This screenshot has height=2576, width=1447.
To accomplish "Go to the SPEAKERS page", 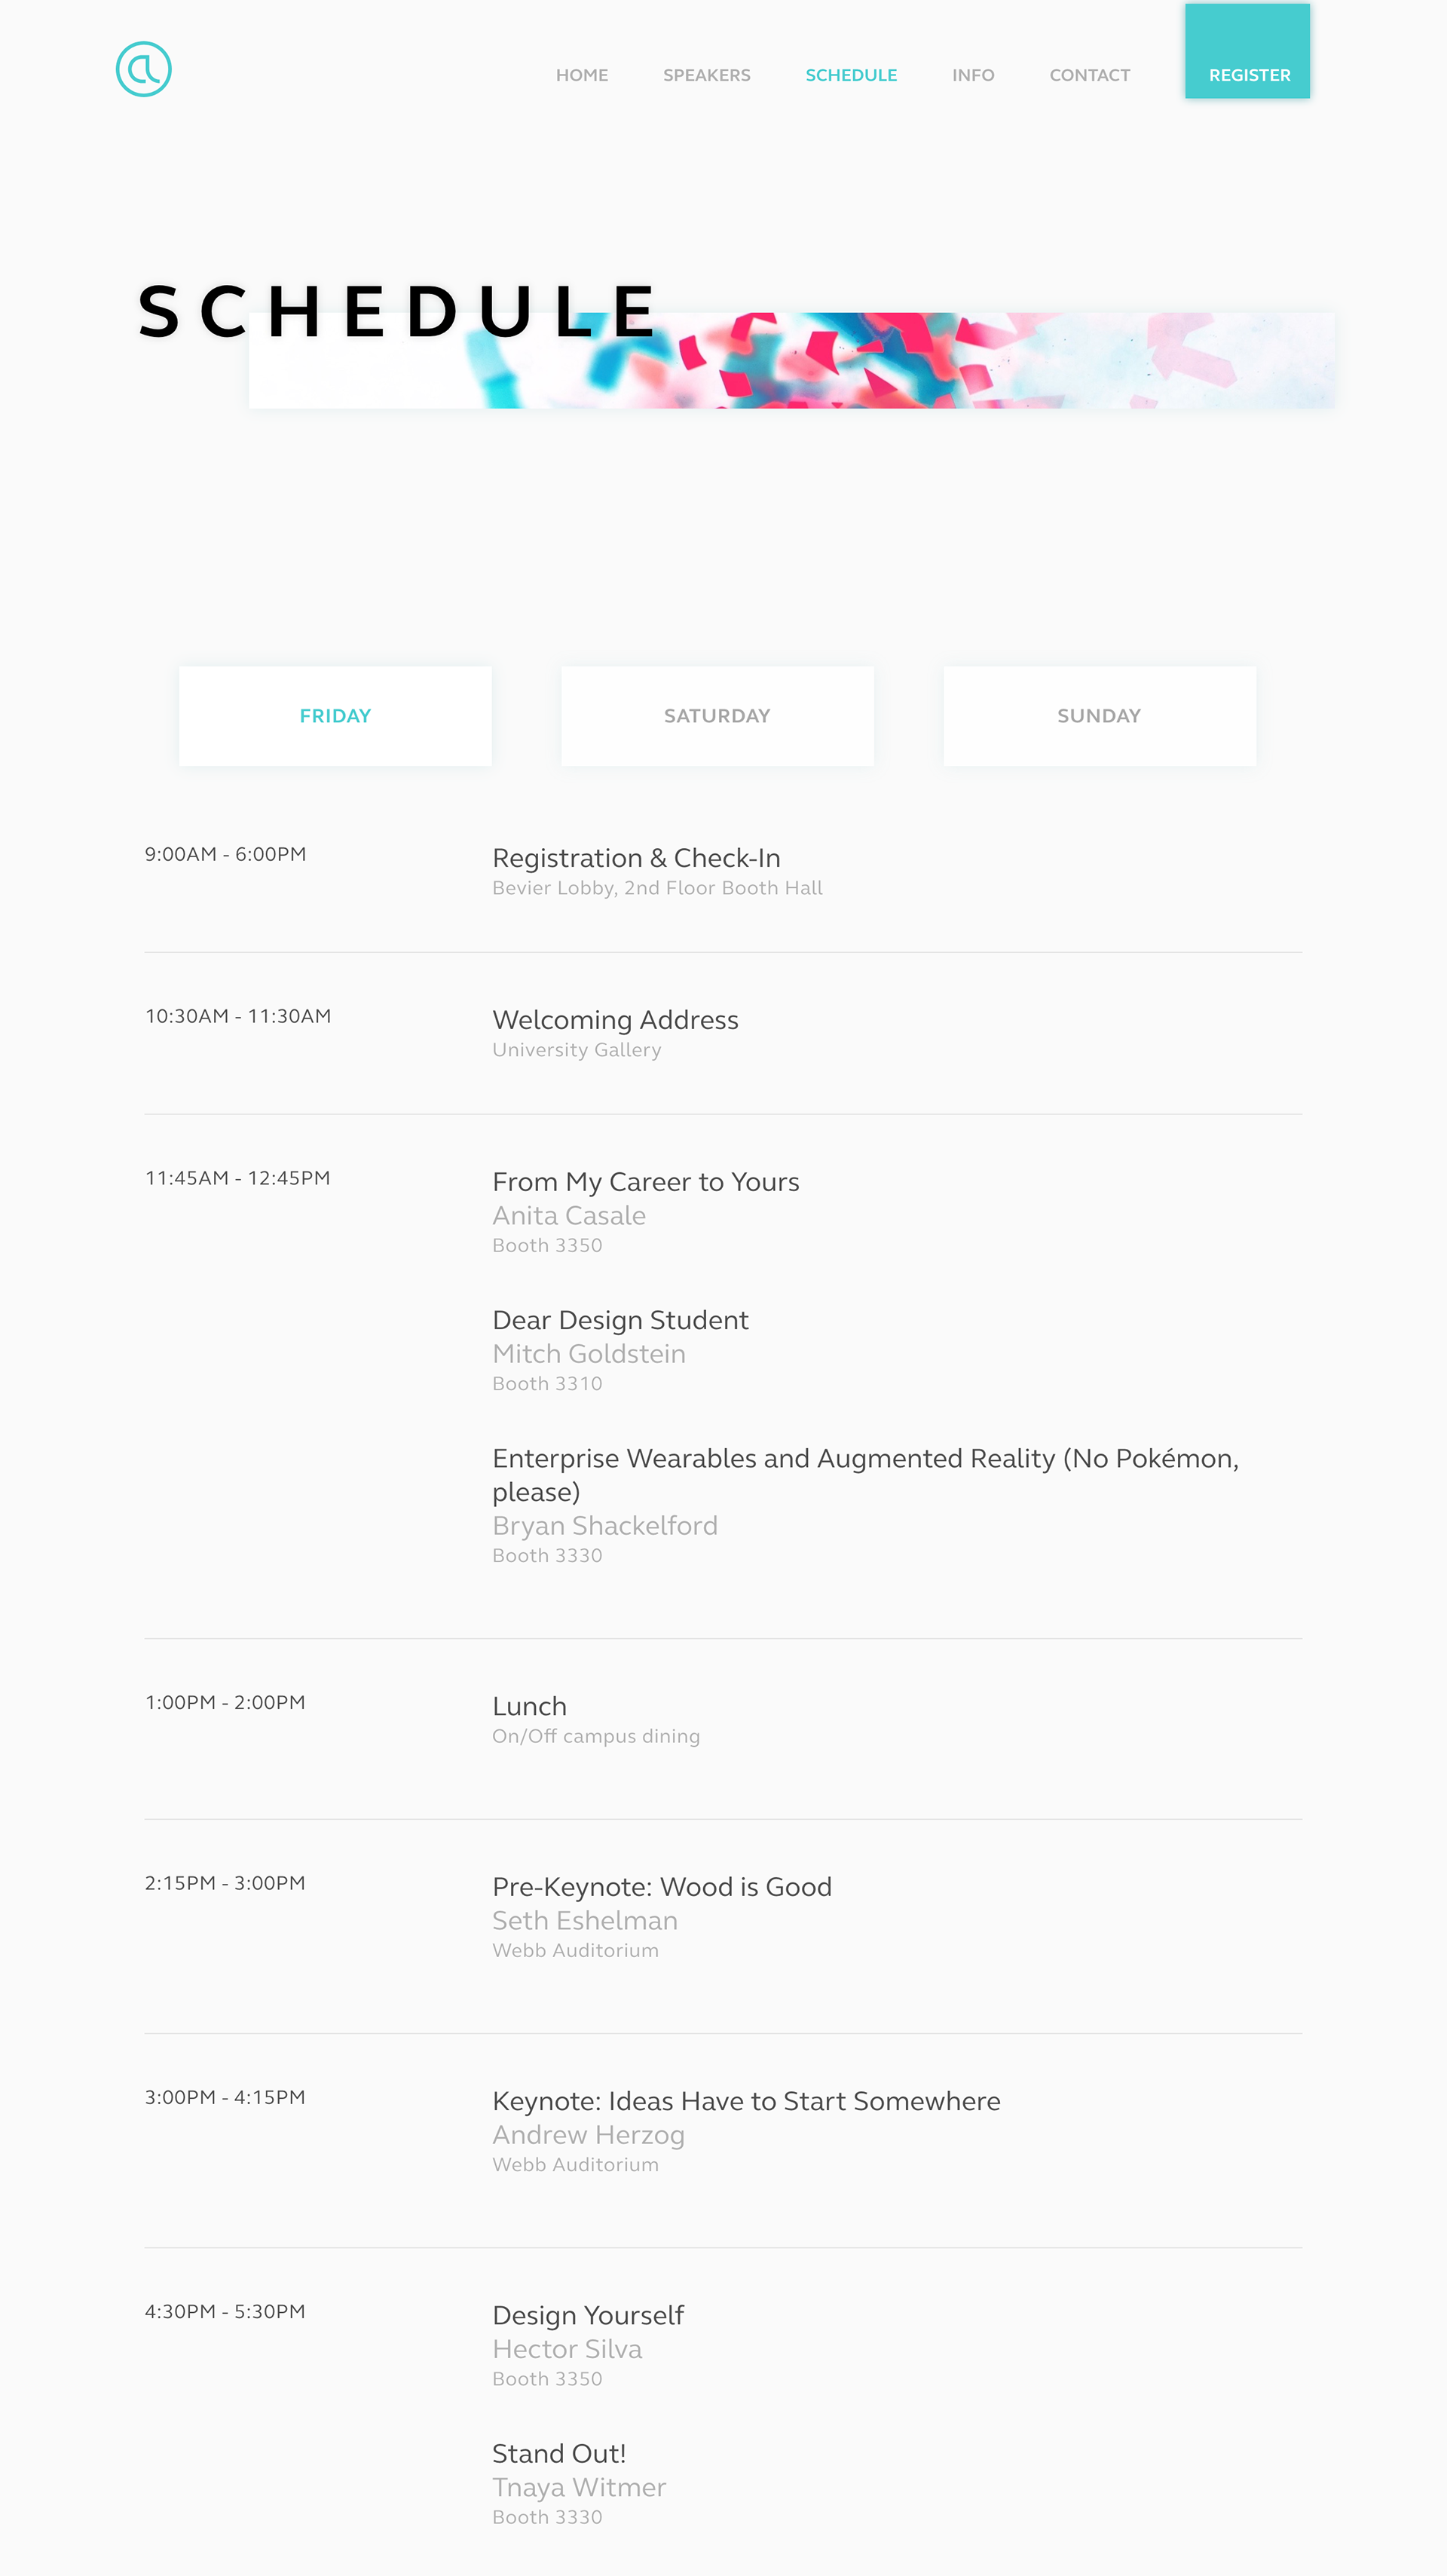I will tap(706, 75).
